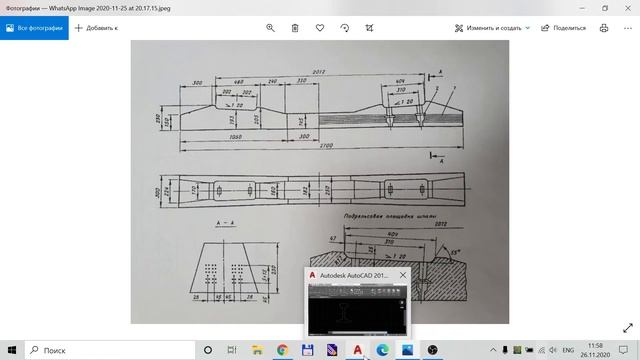The height and width of the screenshot is (360, 640).
Task: Open the three-dot more options menu
Action: tap(628, 28)
